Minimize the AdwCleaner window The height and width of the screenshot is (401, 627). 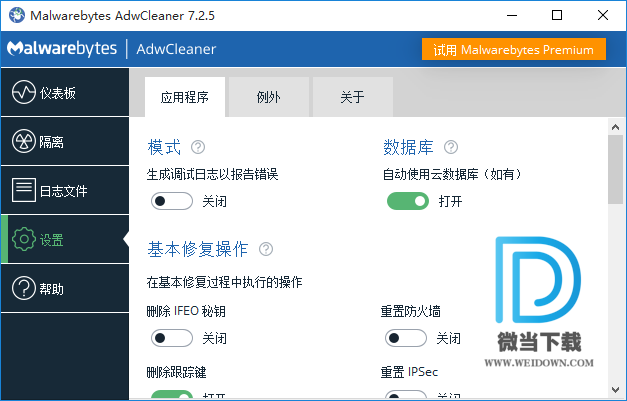512,16
